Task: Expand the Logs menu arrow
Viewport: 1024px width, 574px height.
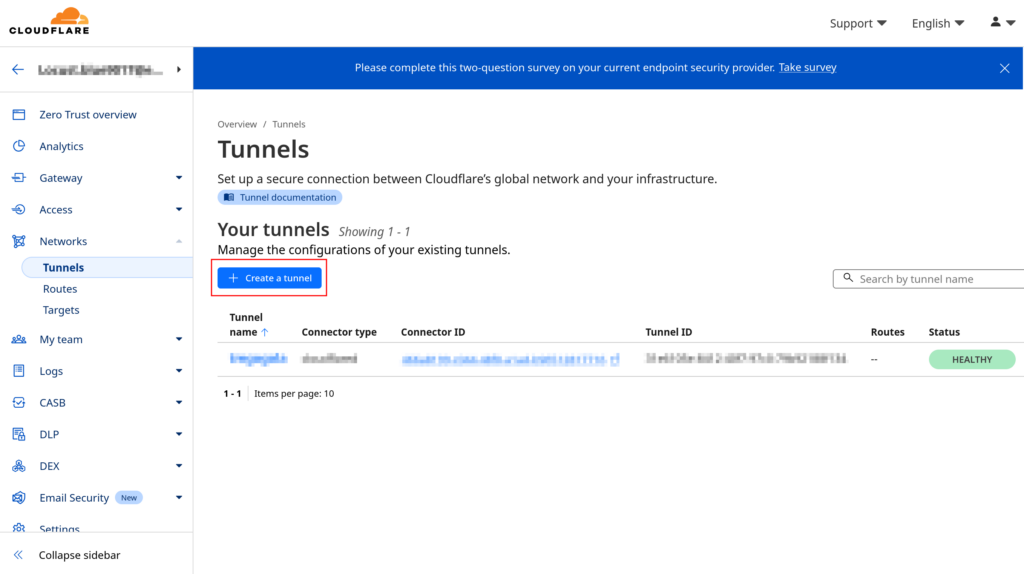Action: pos(178,370)
